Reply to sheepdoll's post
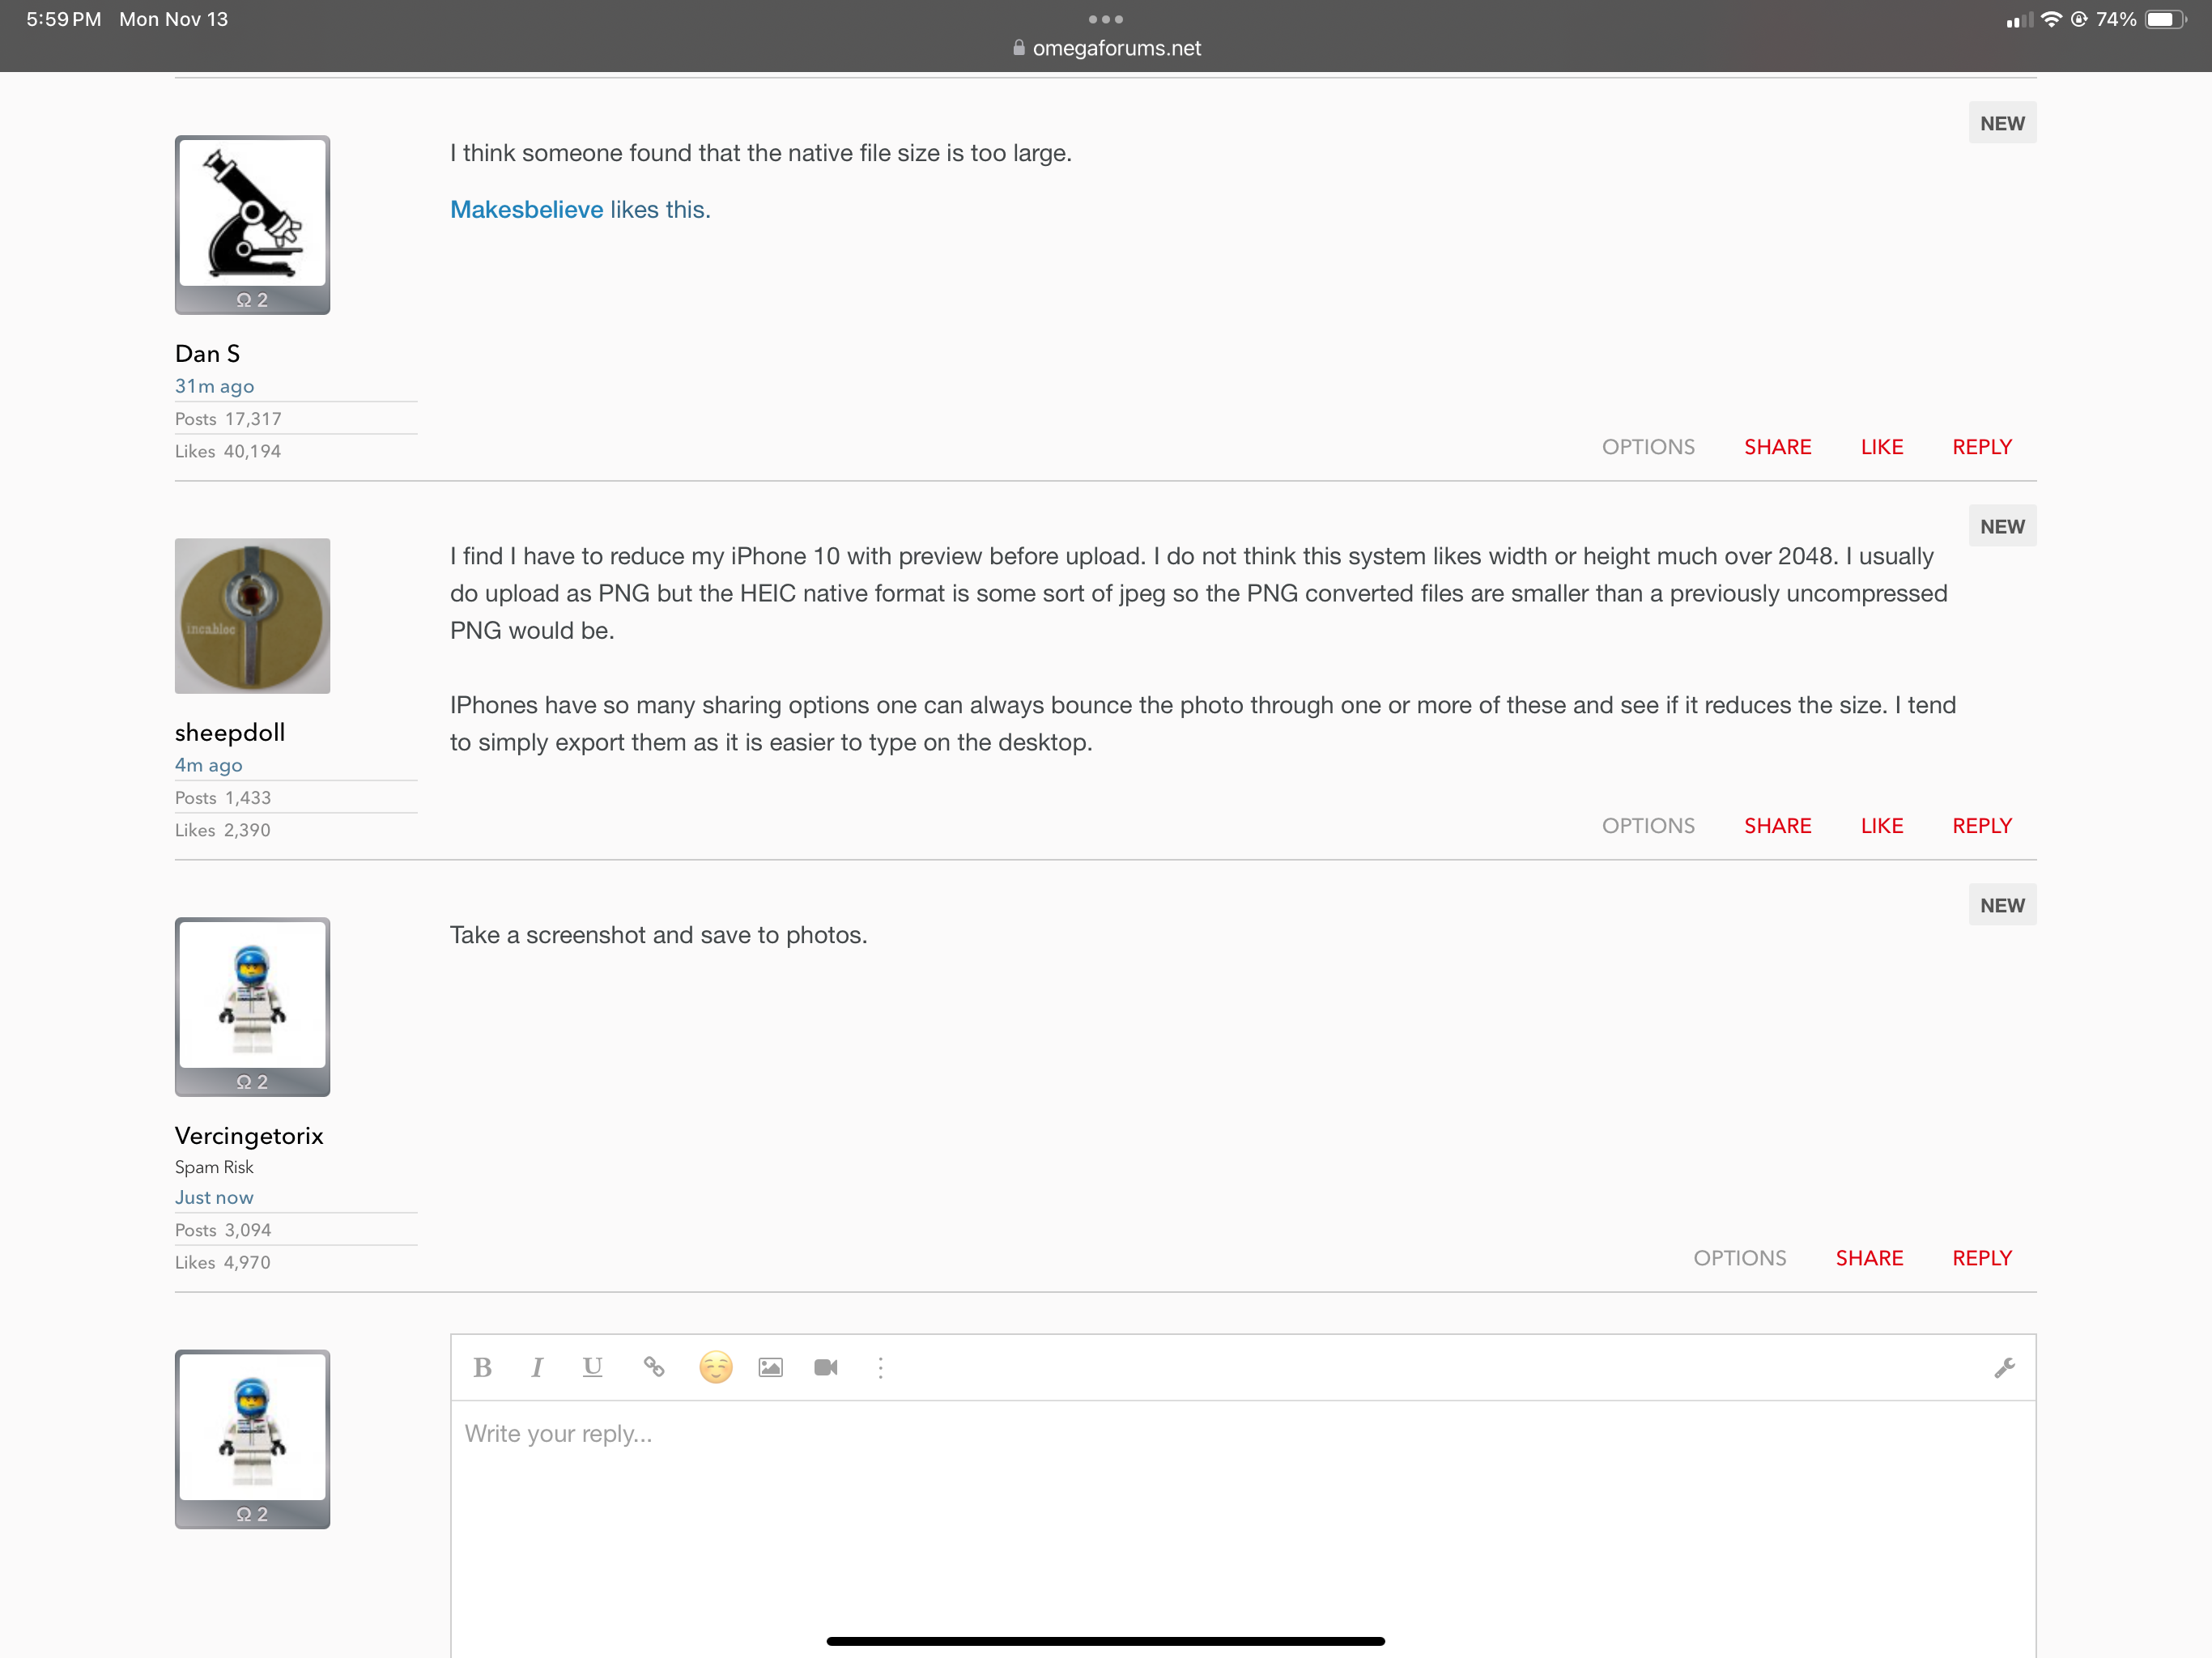The image size is (2212, 1658). (1981, 826)
